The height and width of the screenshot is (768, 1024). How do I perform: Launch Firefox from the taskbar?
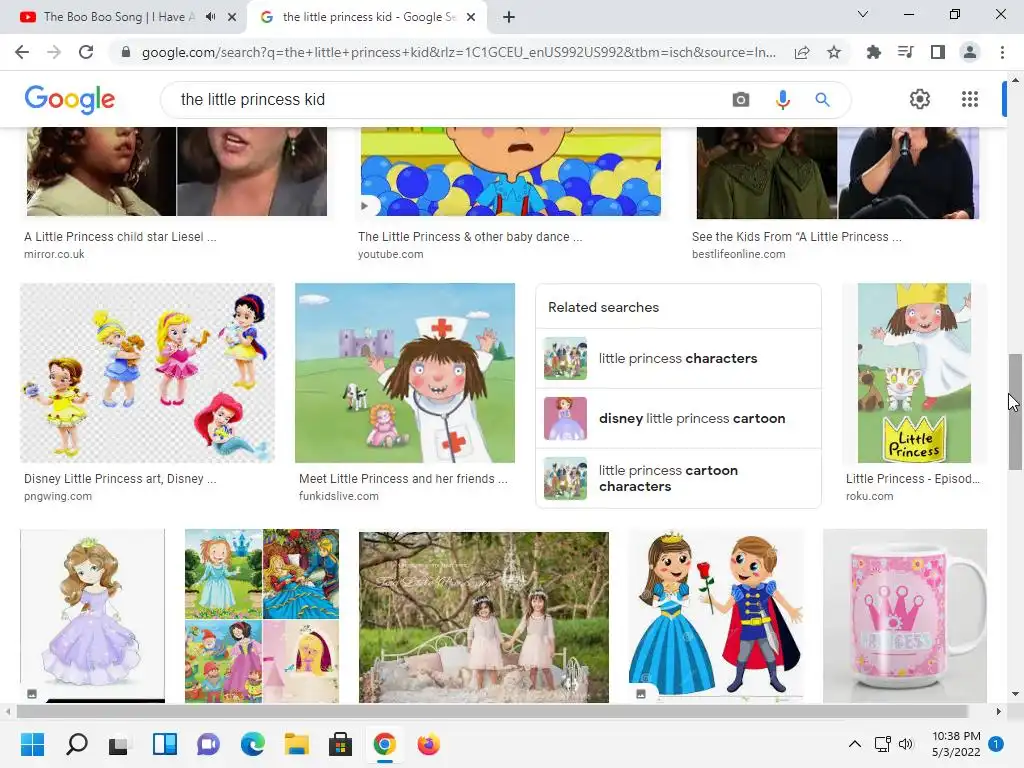[428, 744]
